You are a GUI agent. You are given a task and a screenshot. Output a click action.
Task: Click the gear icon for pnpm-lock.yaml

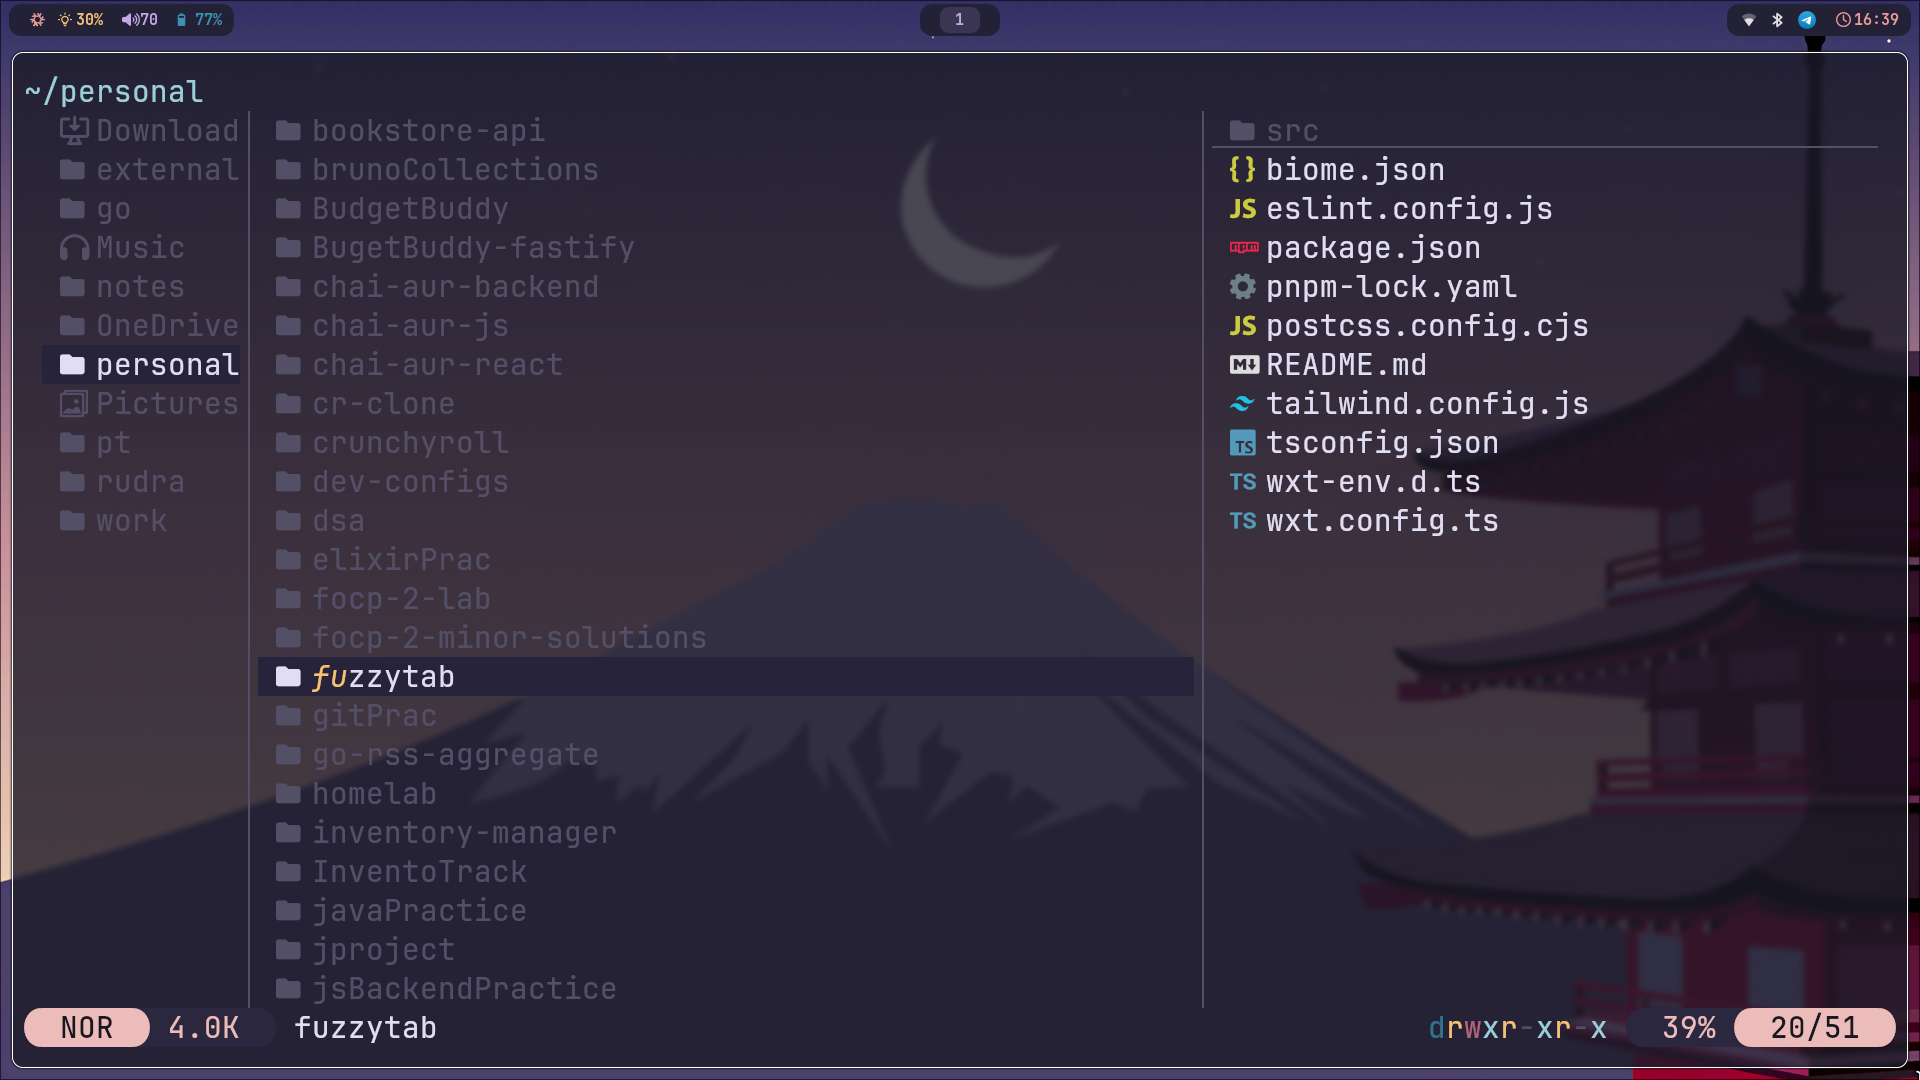click(x=1242, y=287)
